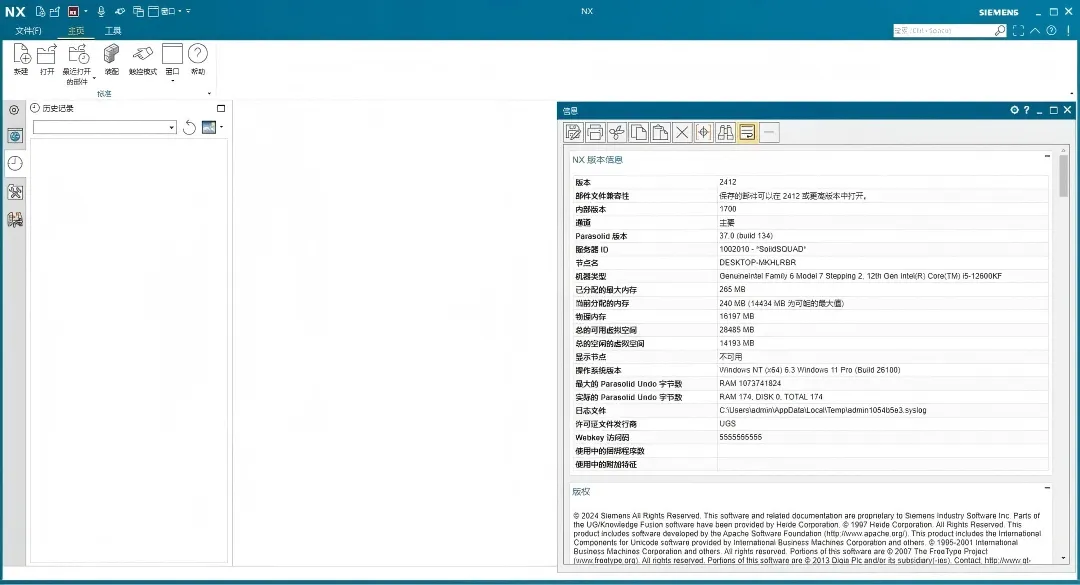Open the 窗口 ribbon dropdown button
The image size is (1080, 585).
[172, 62]
